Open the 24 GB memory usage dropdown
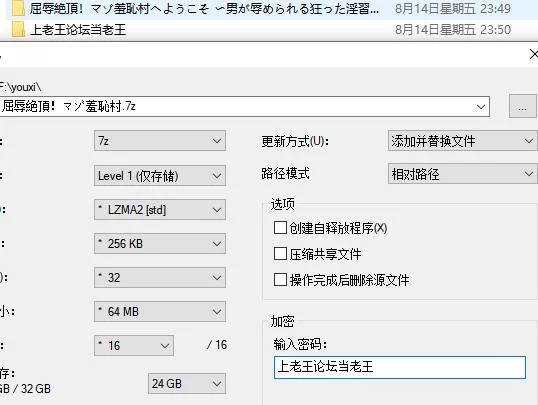Image resolution: width=538 pixels, height=405 pixels. tap(187, 383)
